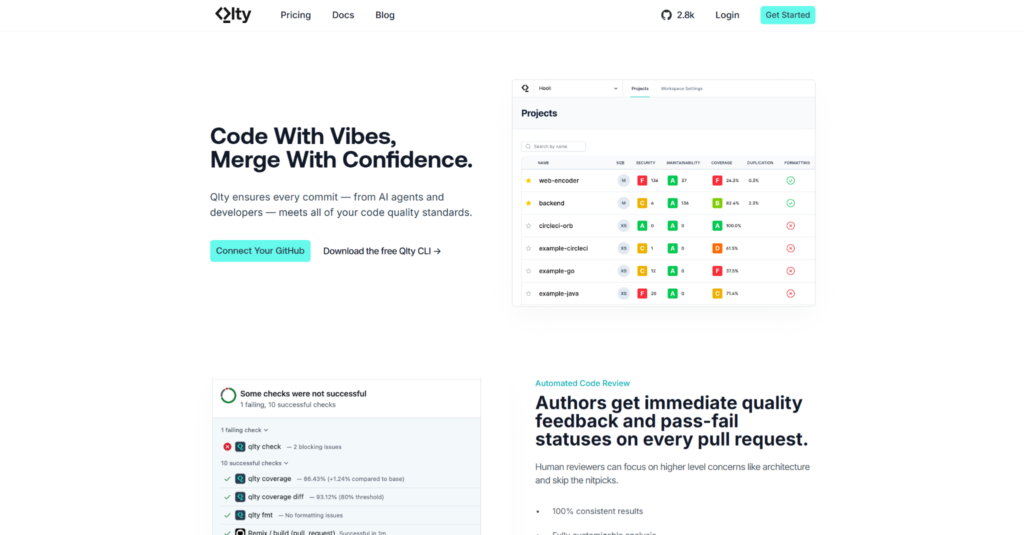Click the green B coverage grade for backend
Image resolution: width=1024 pixels, height=535 pixels.
click(x=717, y=203)
